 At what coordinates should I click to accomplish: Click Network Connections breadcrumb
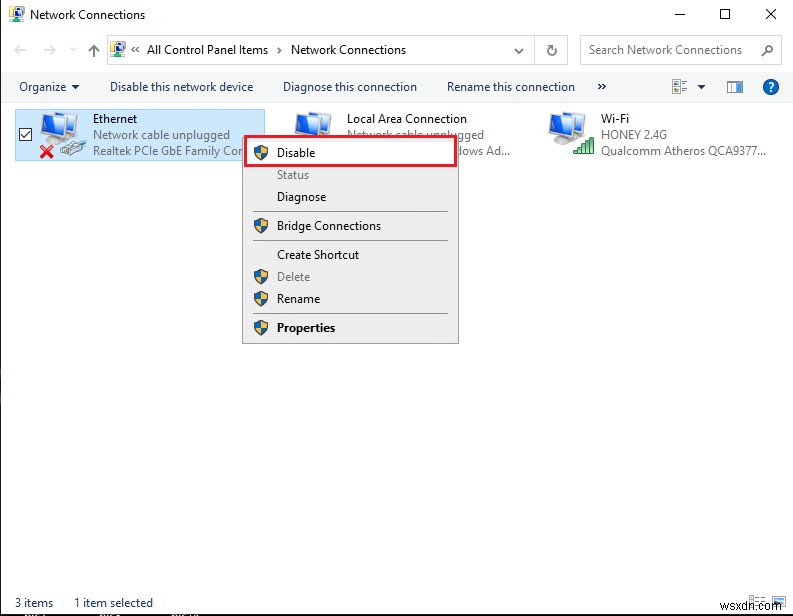348,50
